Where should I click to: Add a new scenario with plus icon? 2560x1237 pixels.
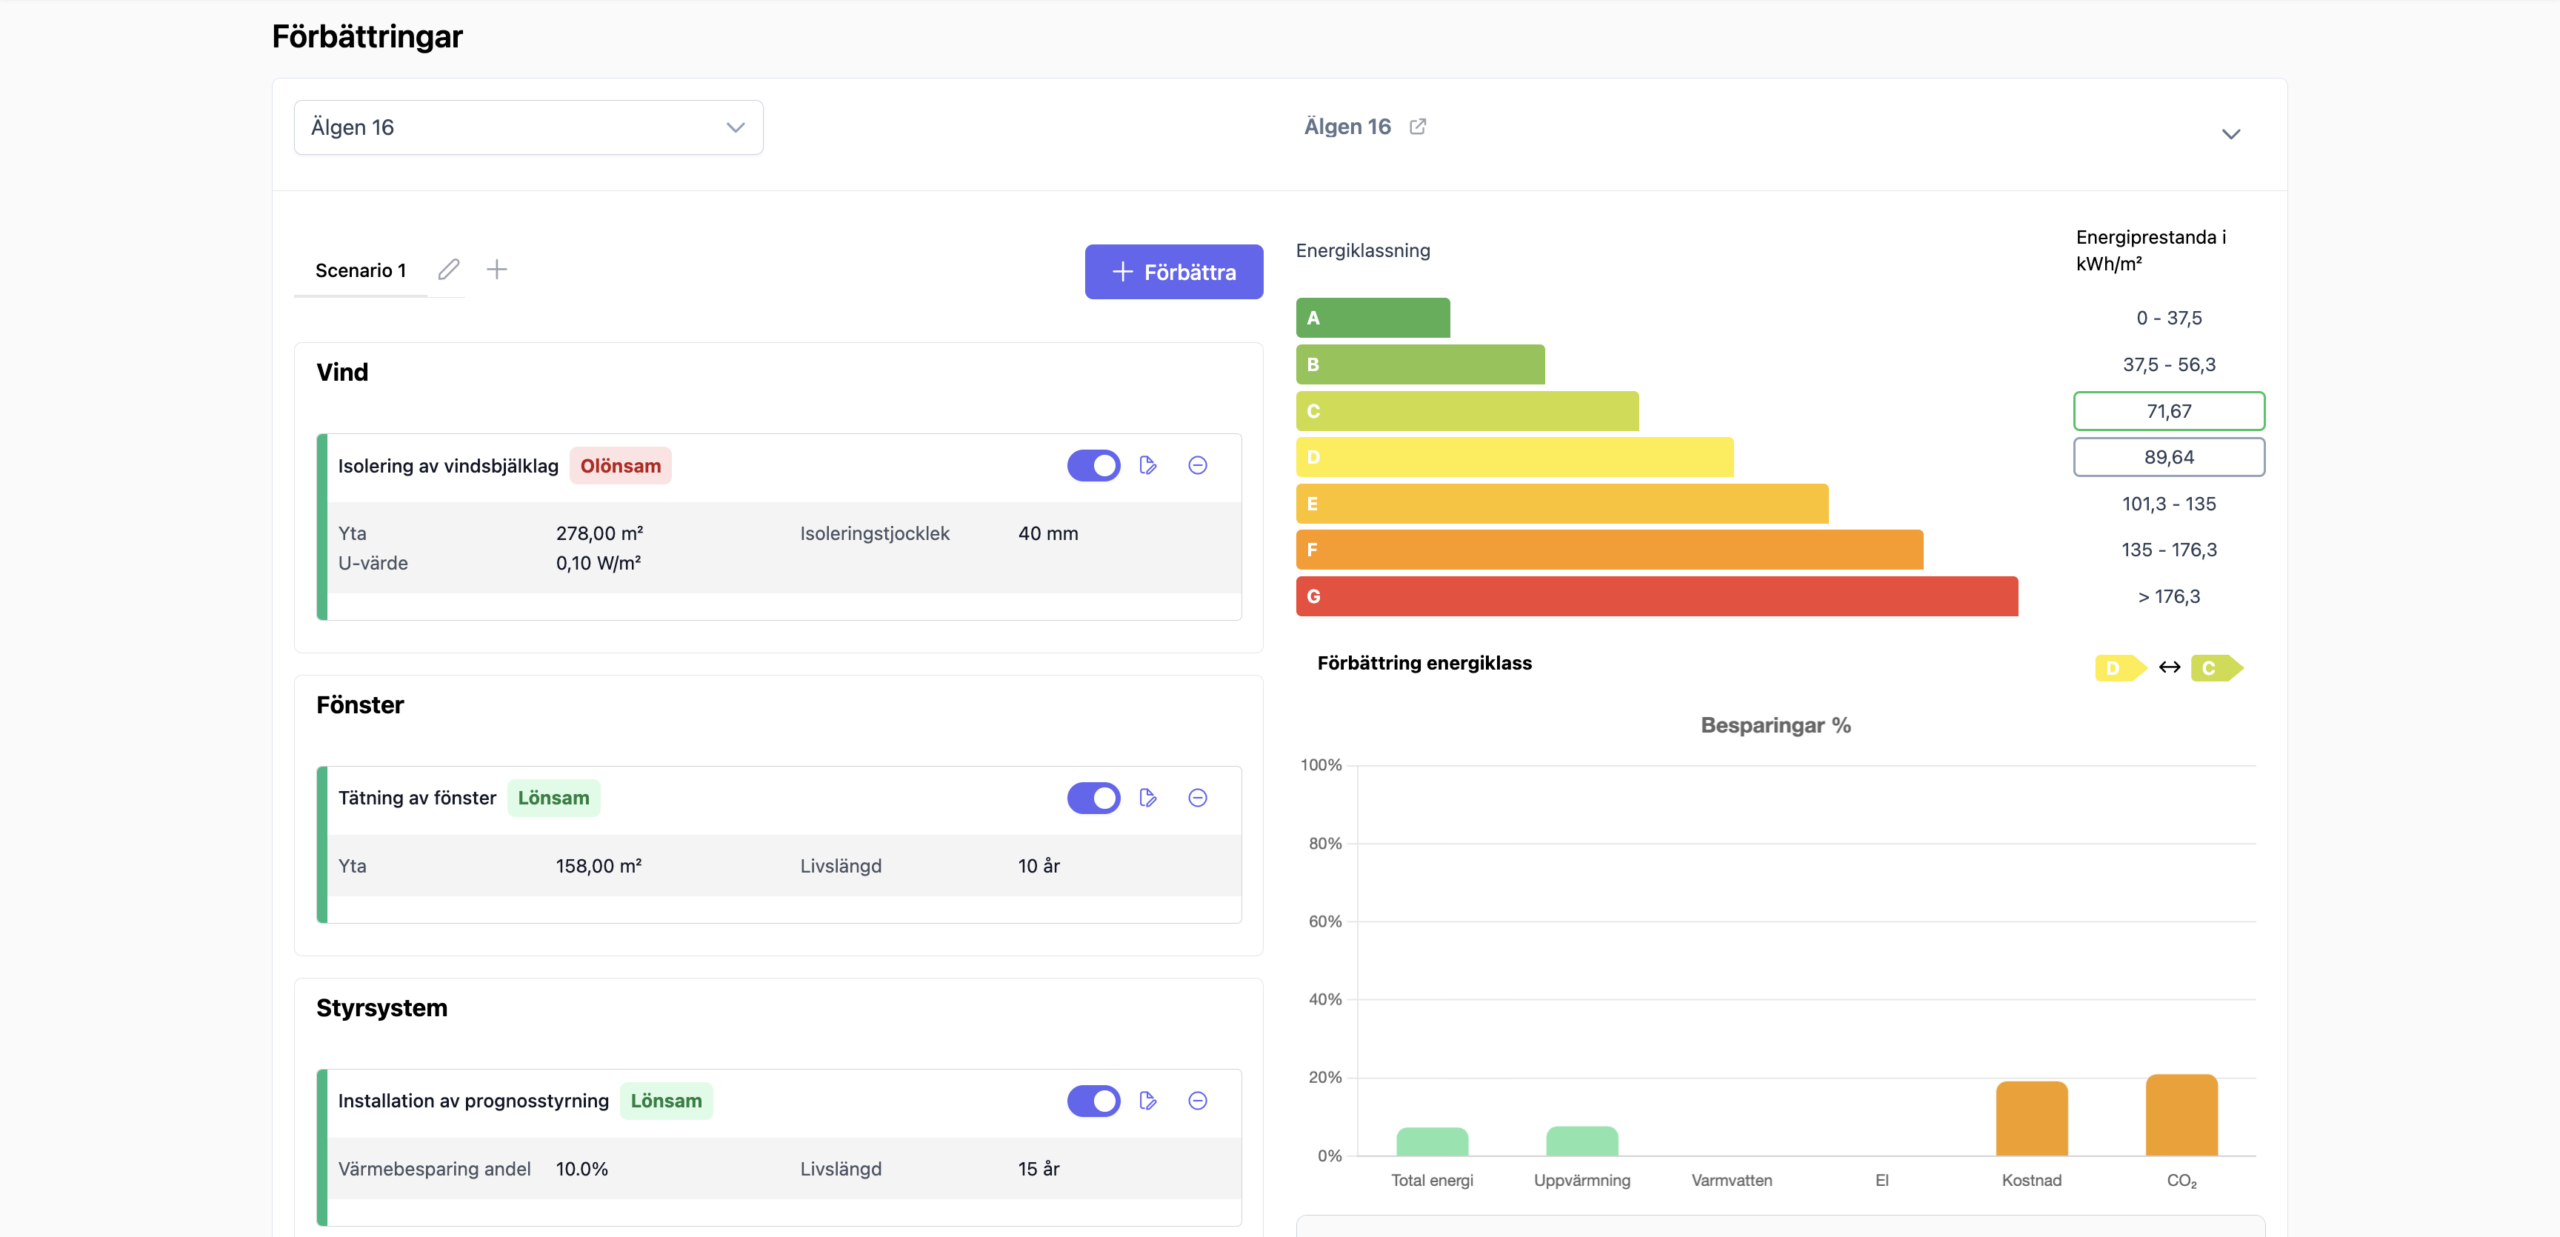(x=497, y=269)
